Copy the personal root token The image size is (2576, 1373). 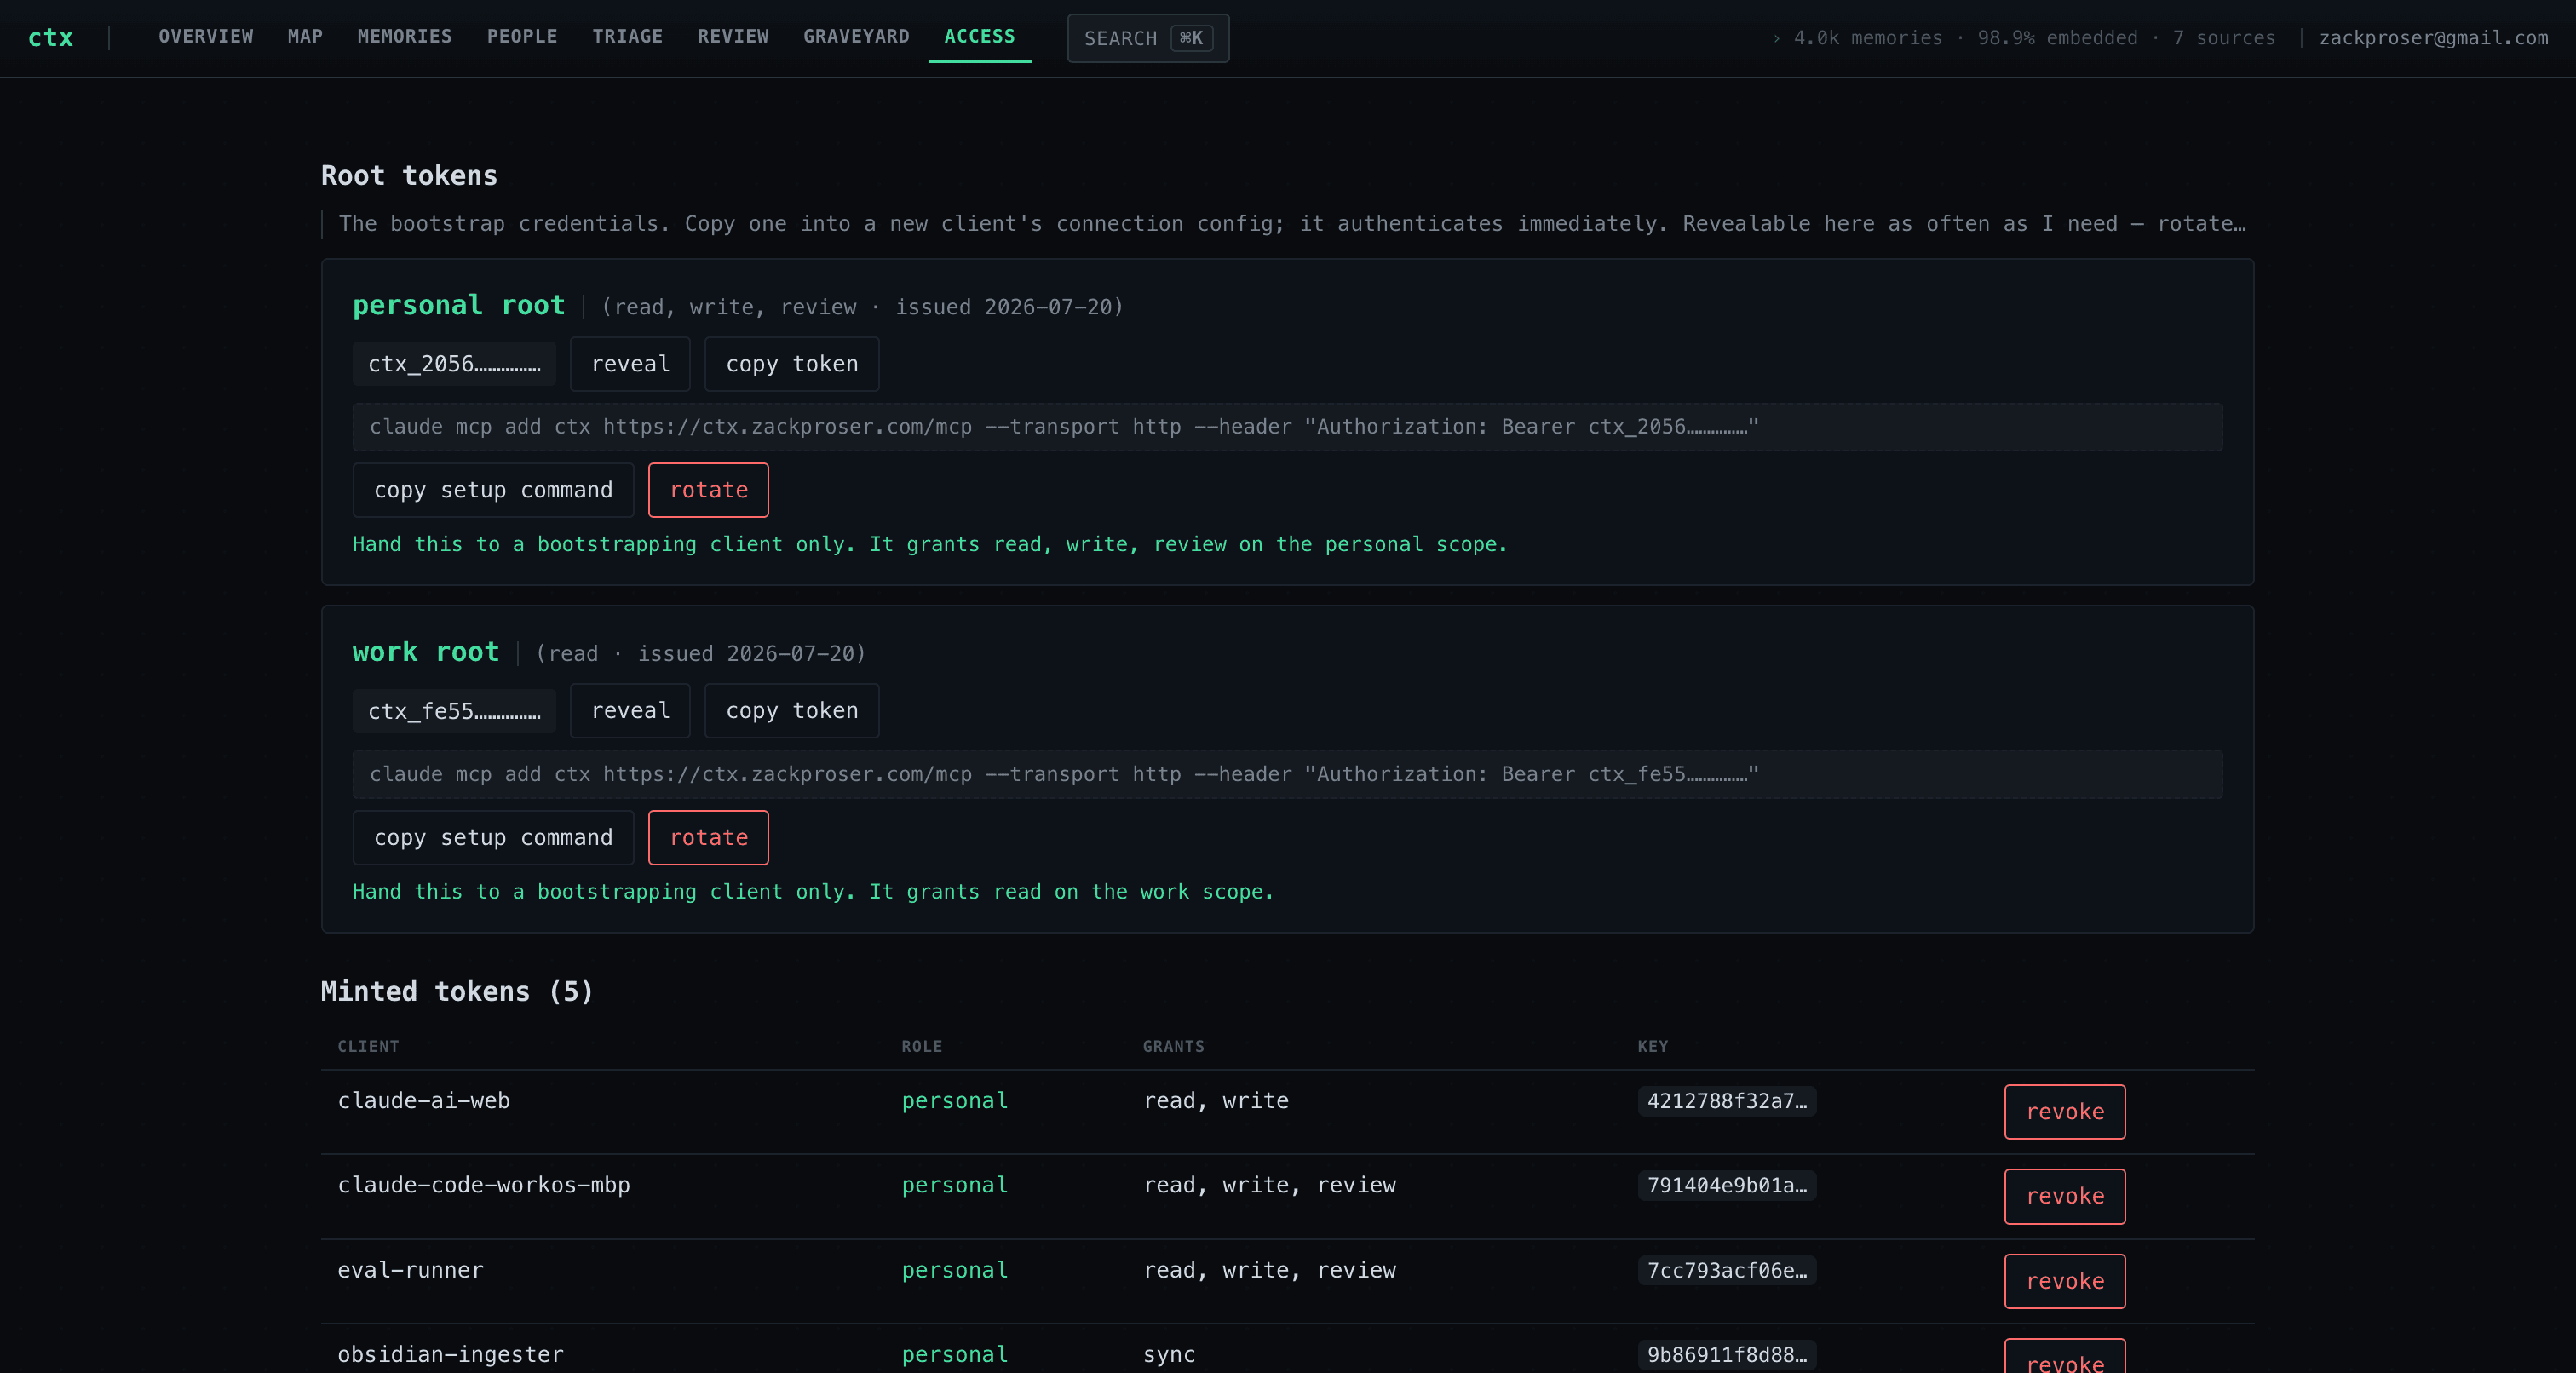coord(792,364)
